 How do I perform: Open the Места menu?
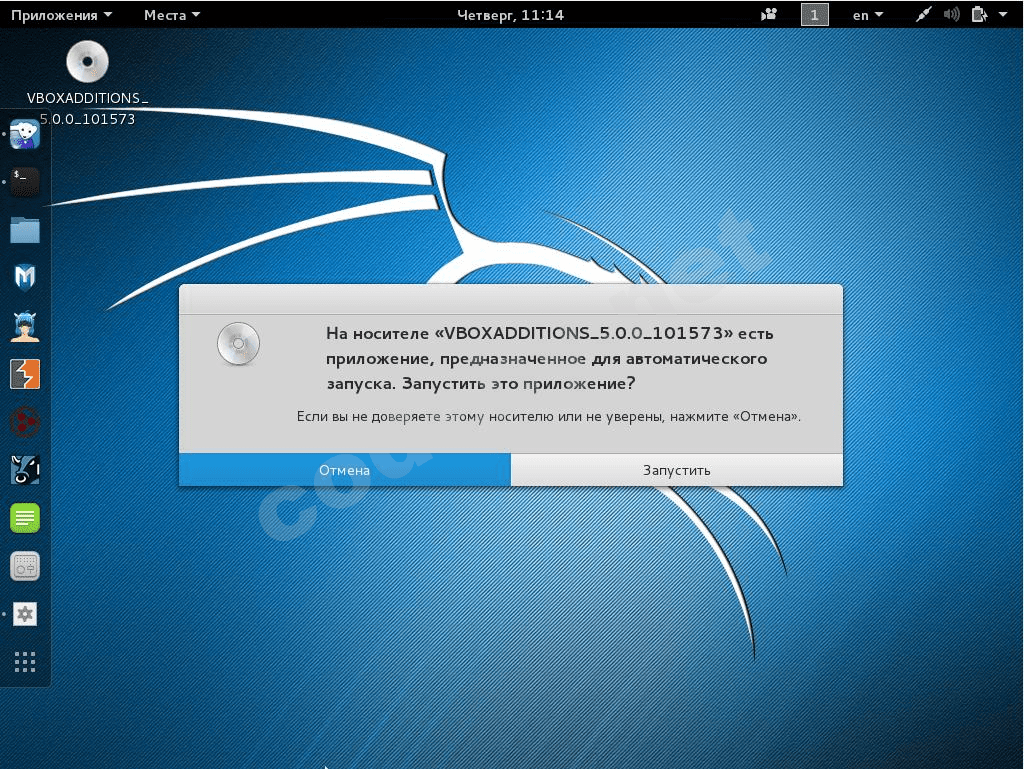(x=172, y=15)
